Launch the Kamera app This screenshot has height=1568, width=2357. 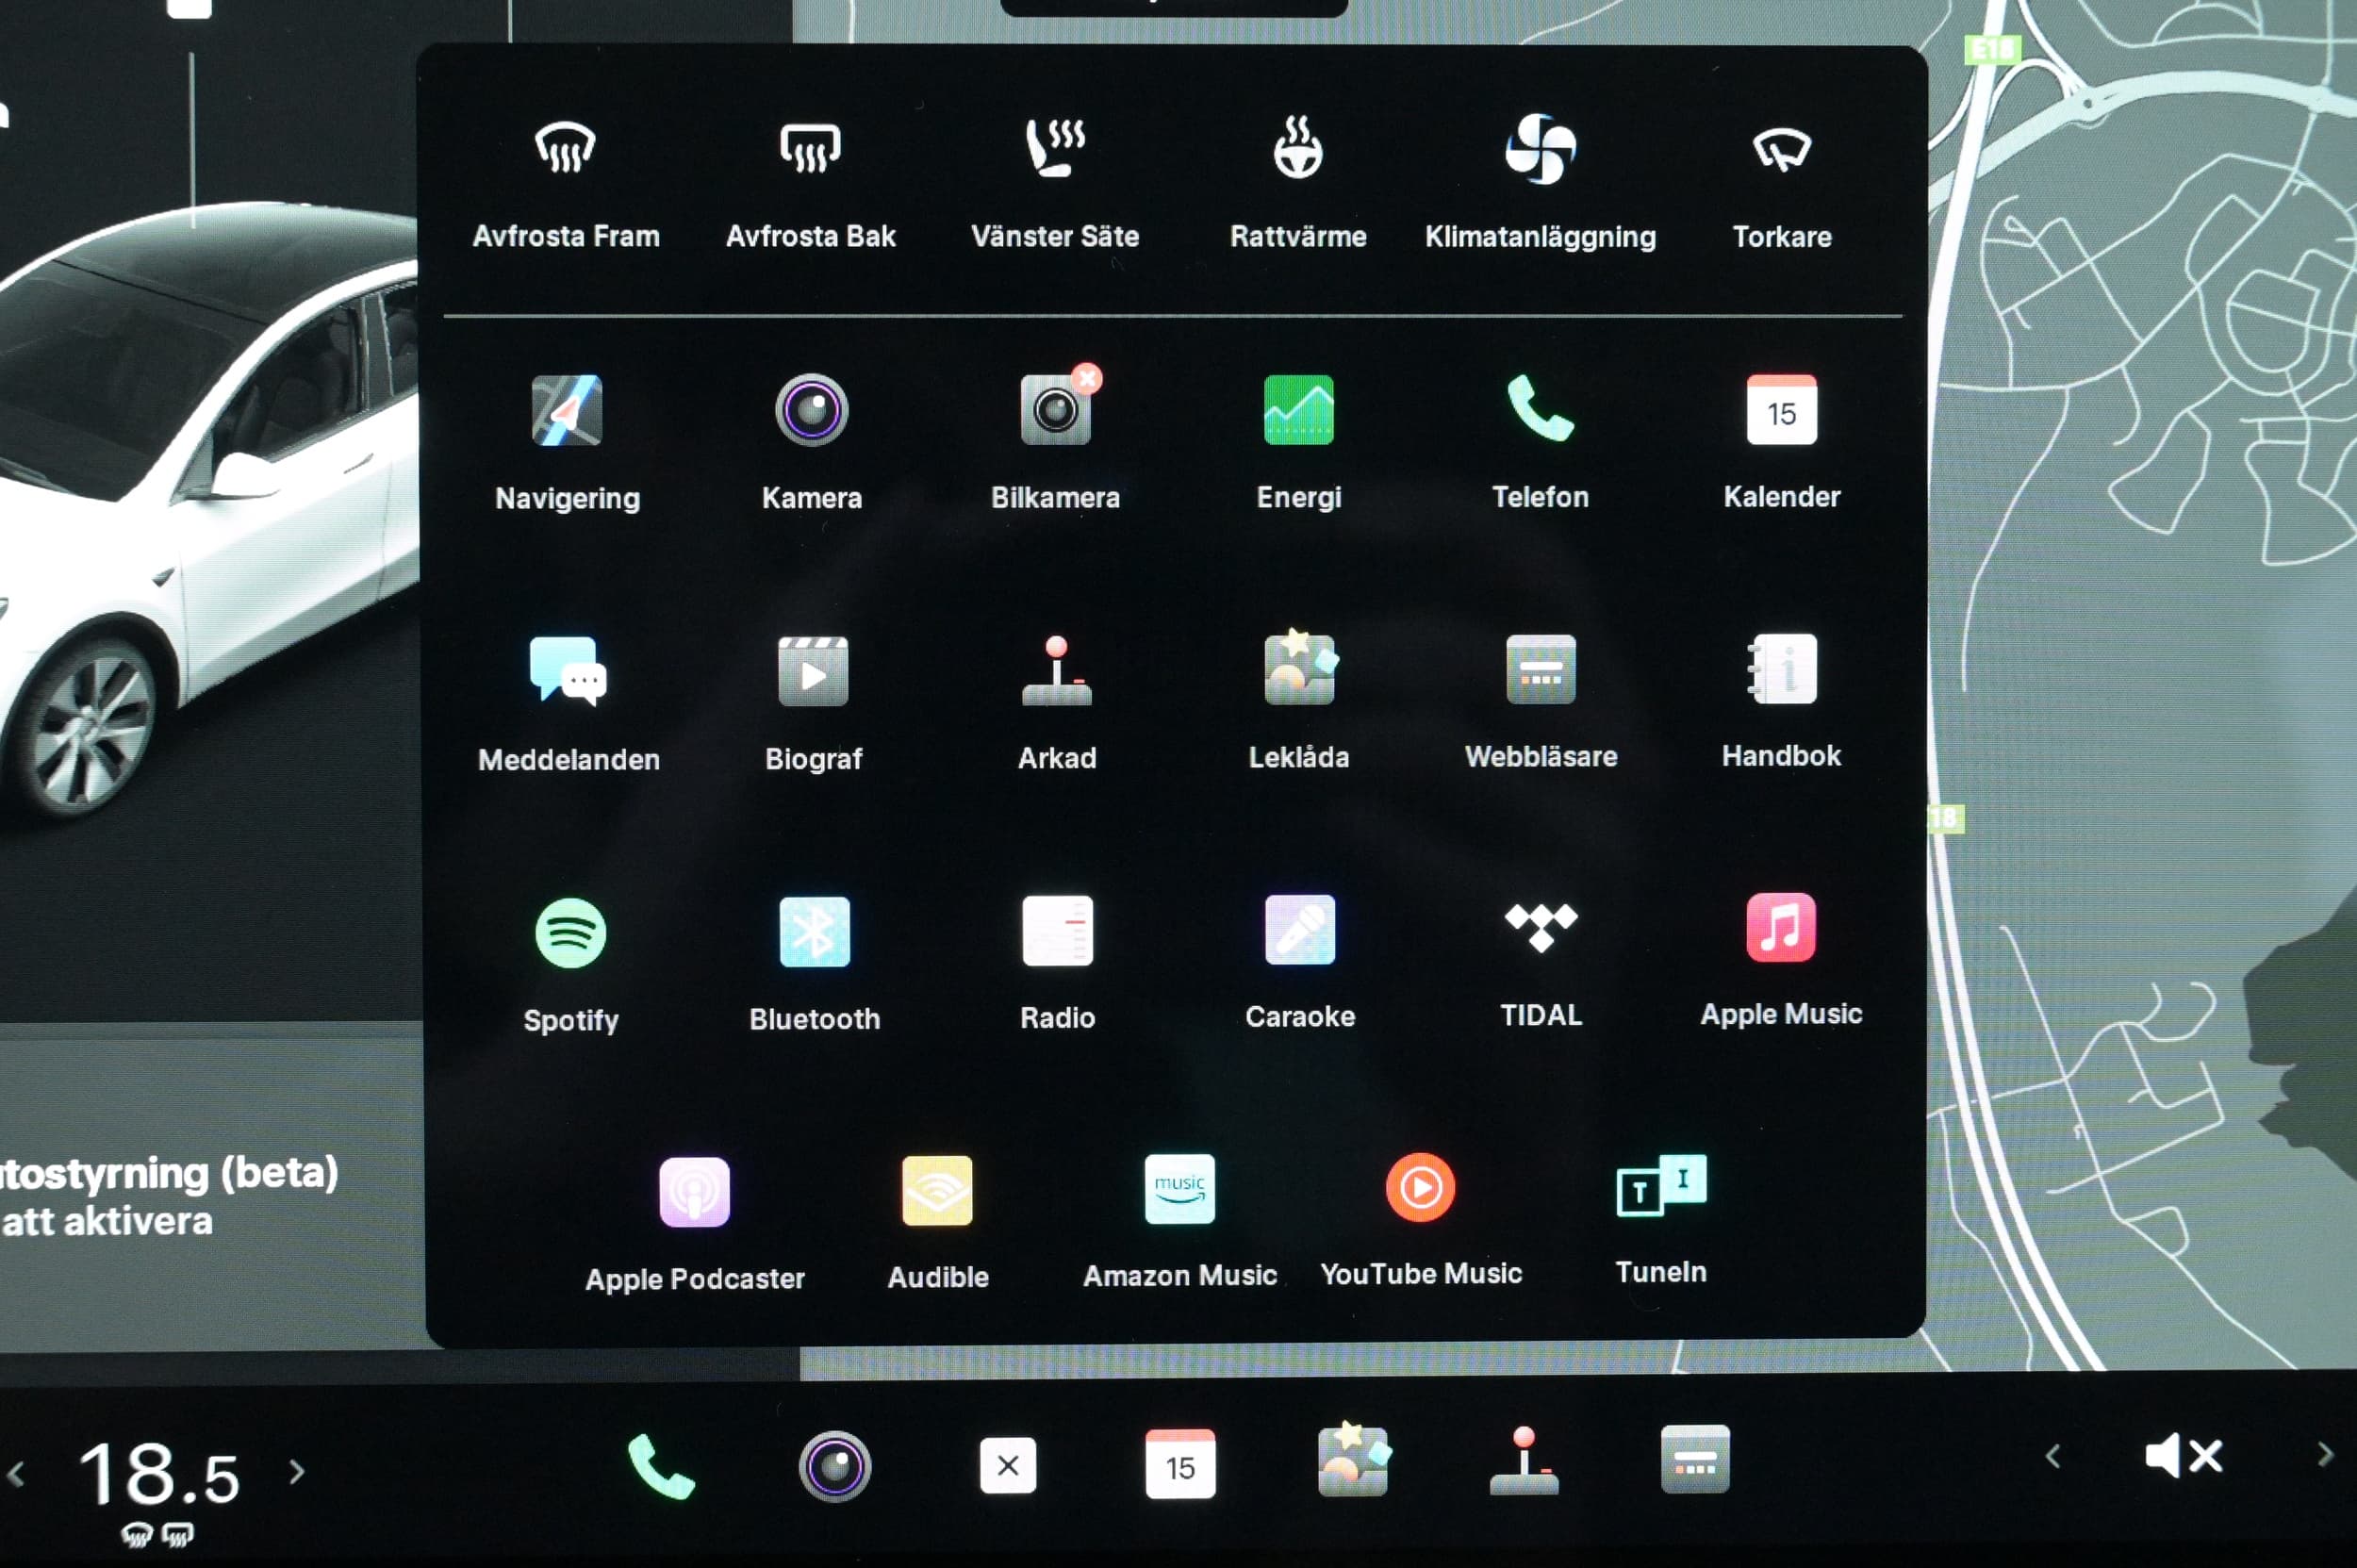point(811,444)
